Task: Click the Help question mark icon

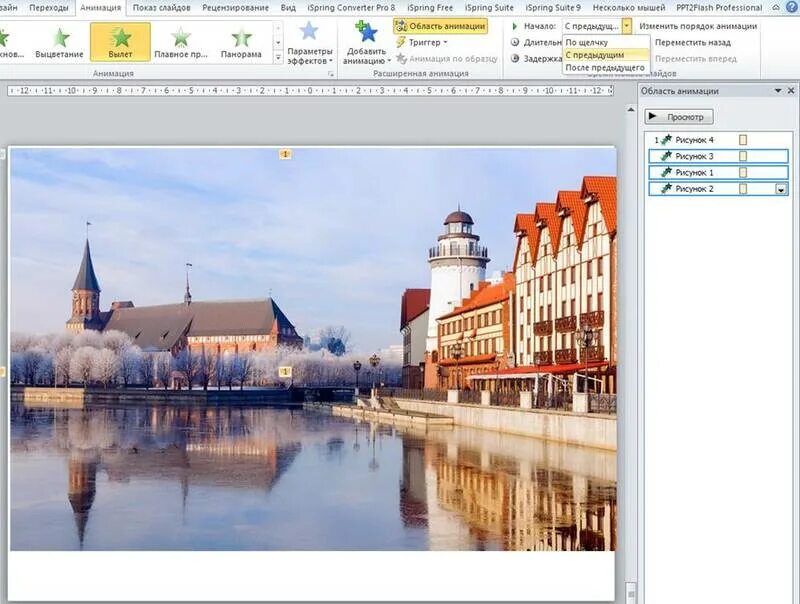Action: pos(791,7)
